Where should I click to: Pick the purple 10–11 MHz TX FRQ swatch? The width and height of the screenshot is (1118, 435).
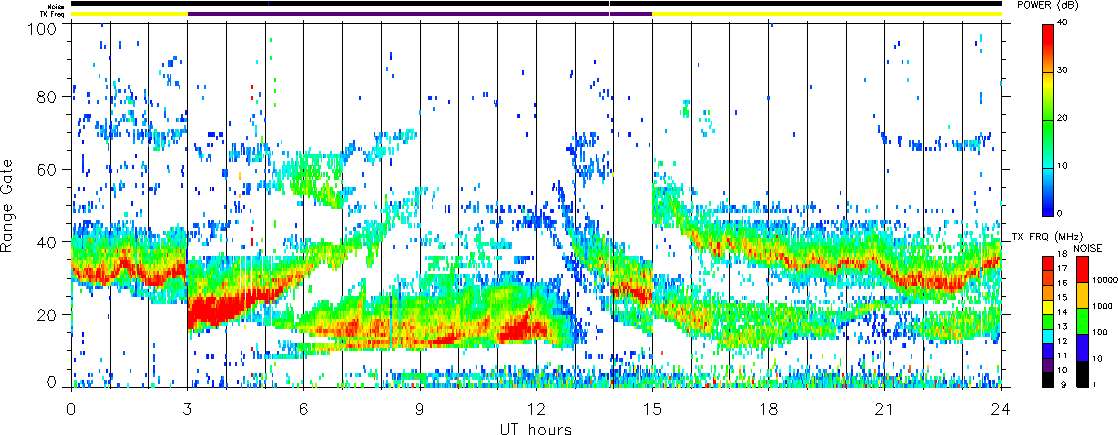tap(1047, 364)
